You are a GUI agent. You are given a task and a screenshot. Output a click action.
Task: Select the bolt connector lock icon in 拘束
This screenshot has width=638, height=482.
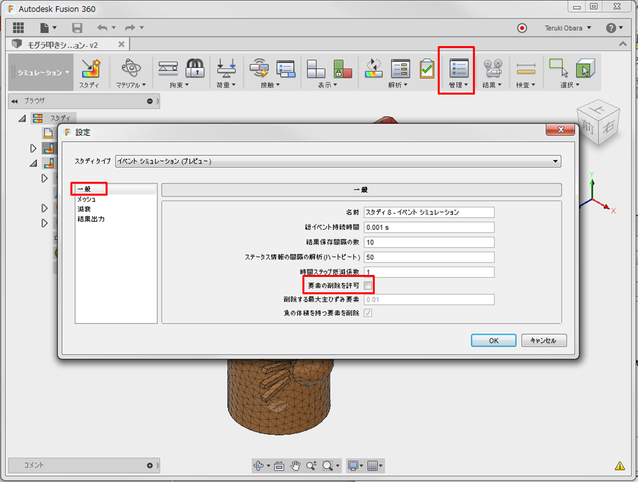point(195,68)
